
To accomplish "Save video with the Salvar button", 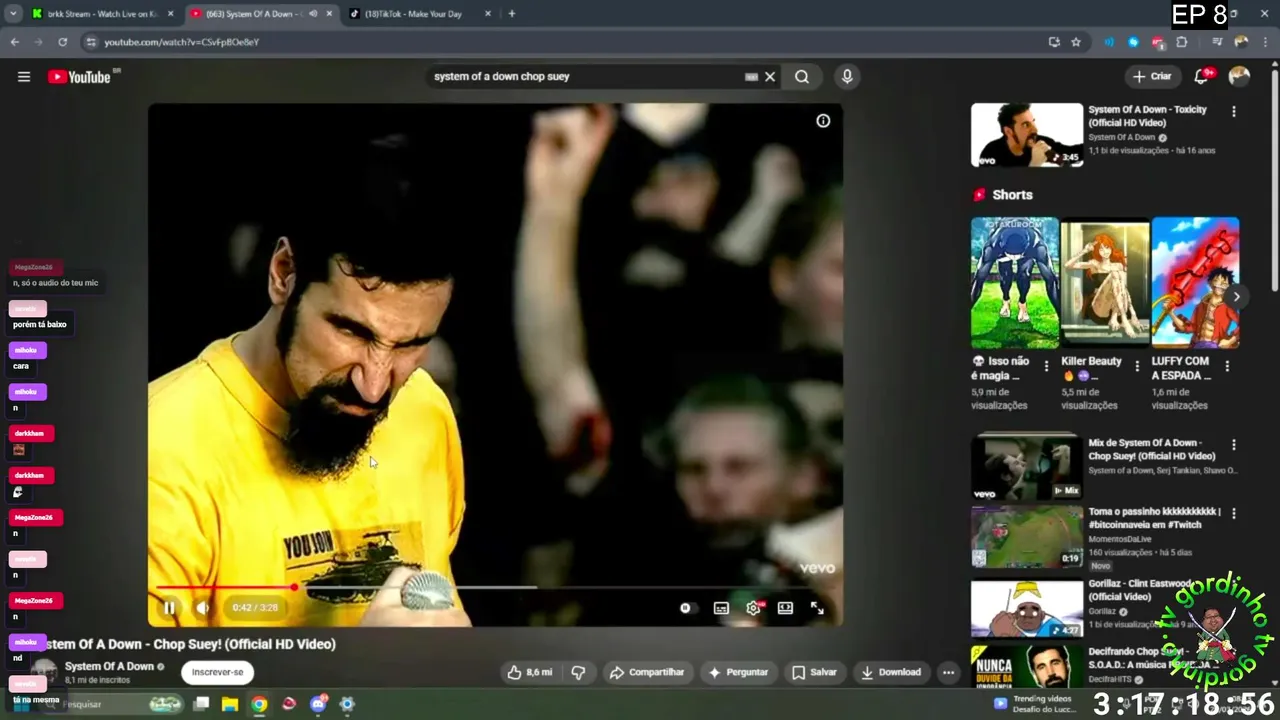I will [814, 672].
